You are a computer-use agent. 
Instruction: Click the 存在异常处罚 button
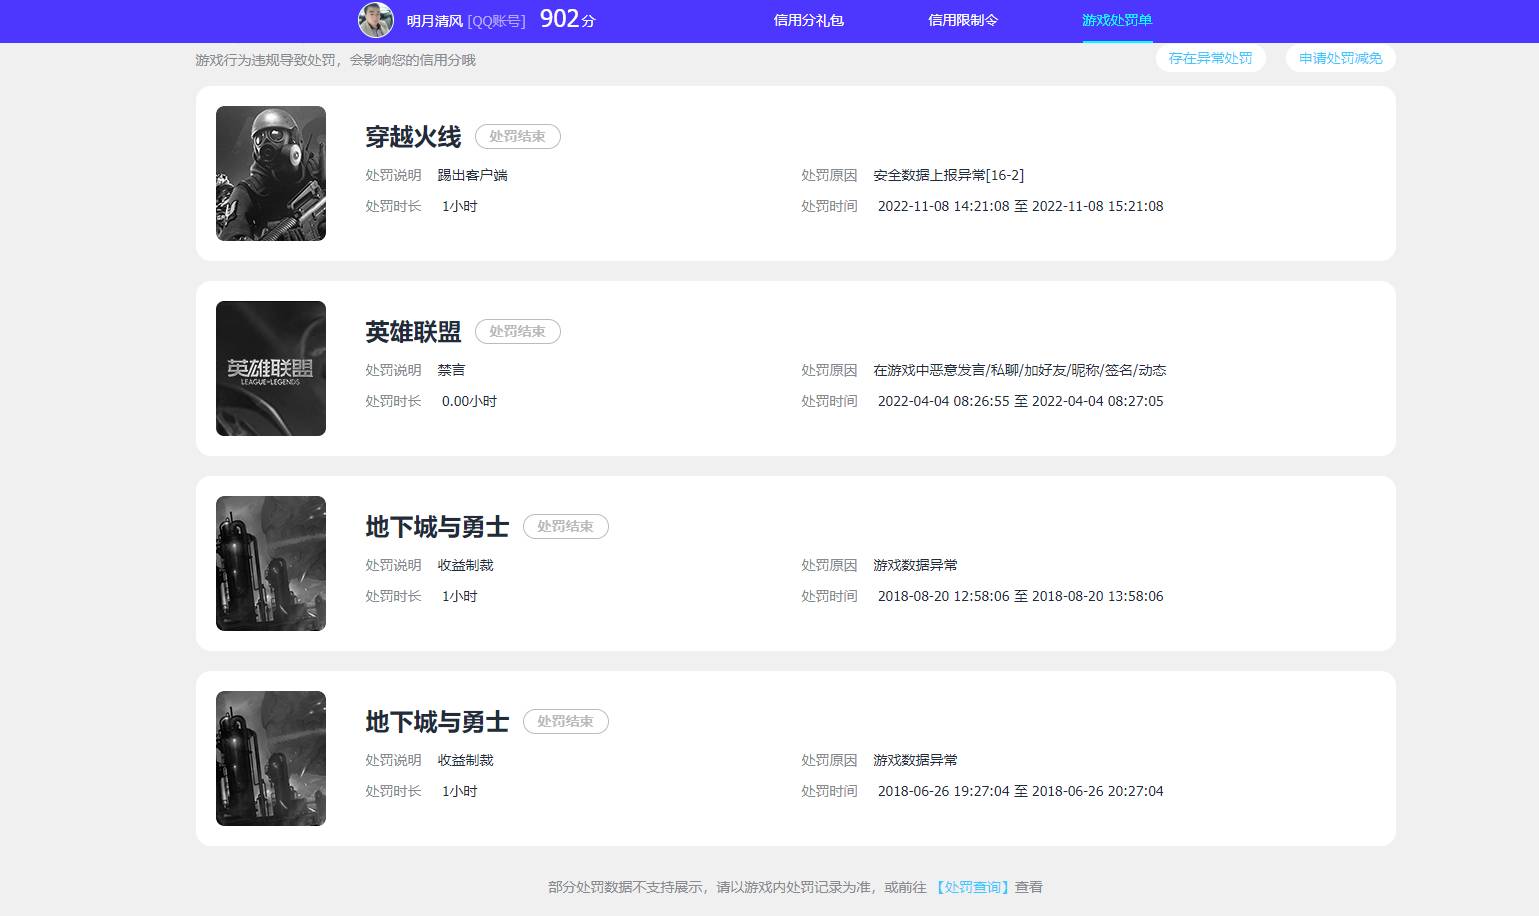coord(1210,58)
